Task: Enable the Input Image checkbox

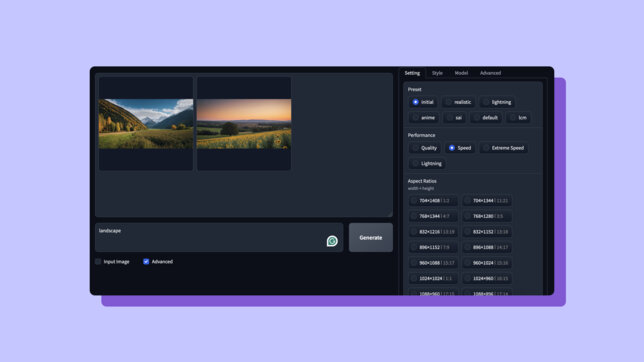Action: coord(98,261)
